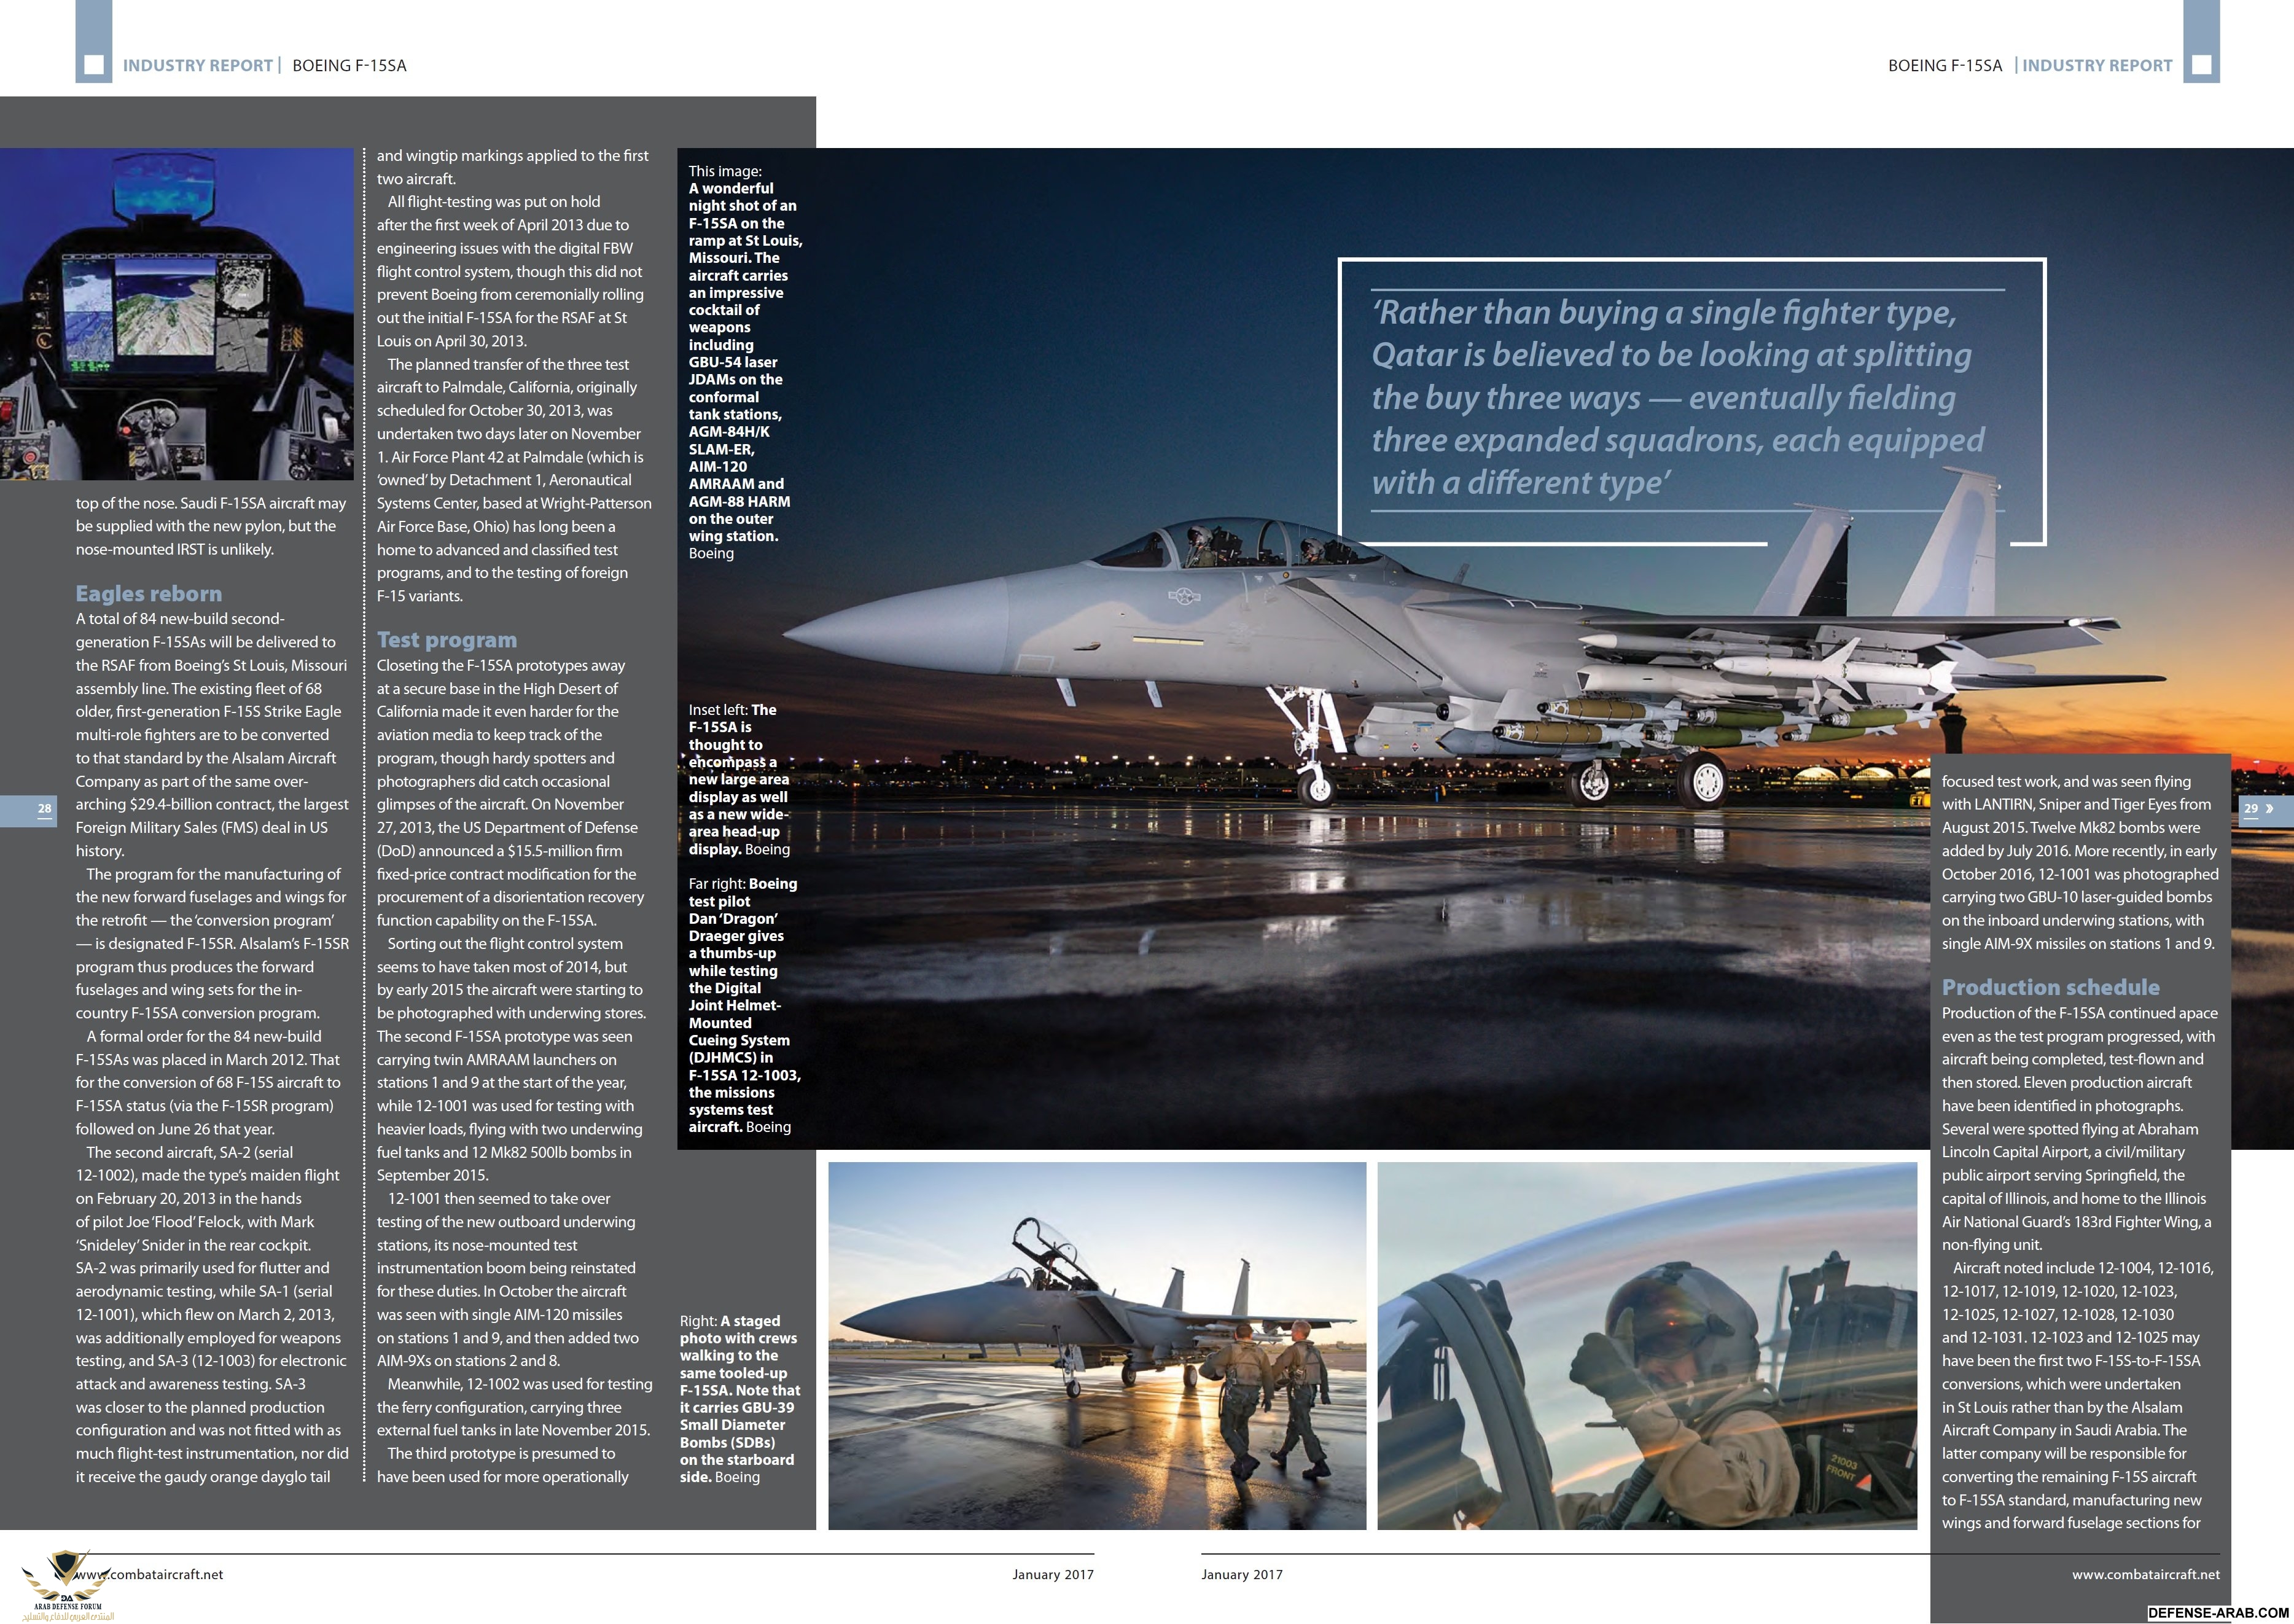Click the Production schedule heading

[2050, 987]
